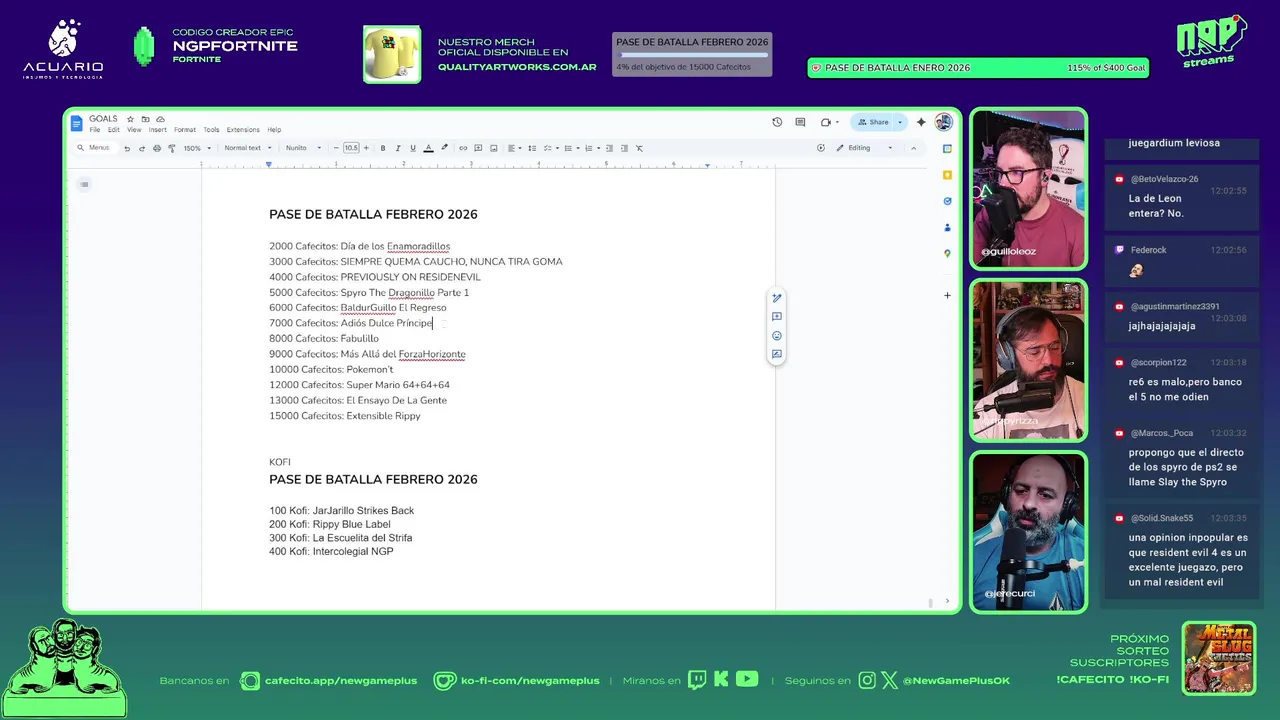The image size is (1280, 720).
Task: Click the Share button
Action: (x=873, y=122)
